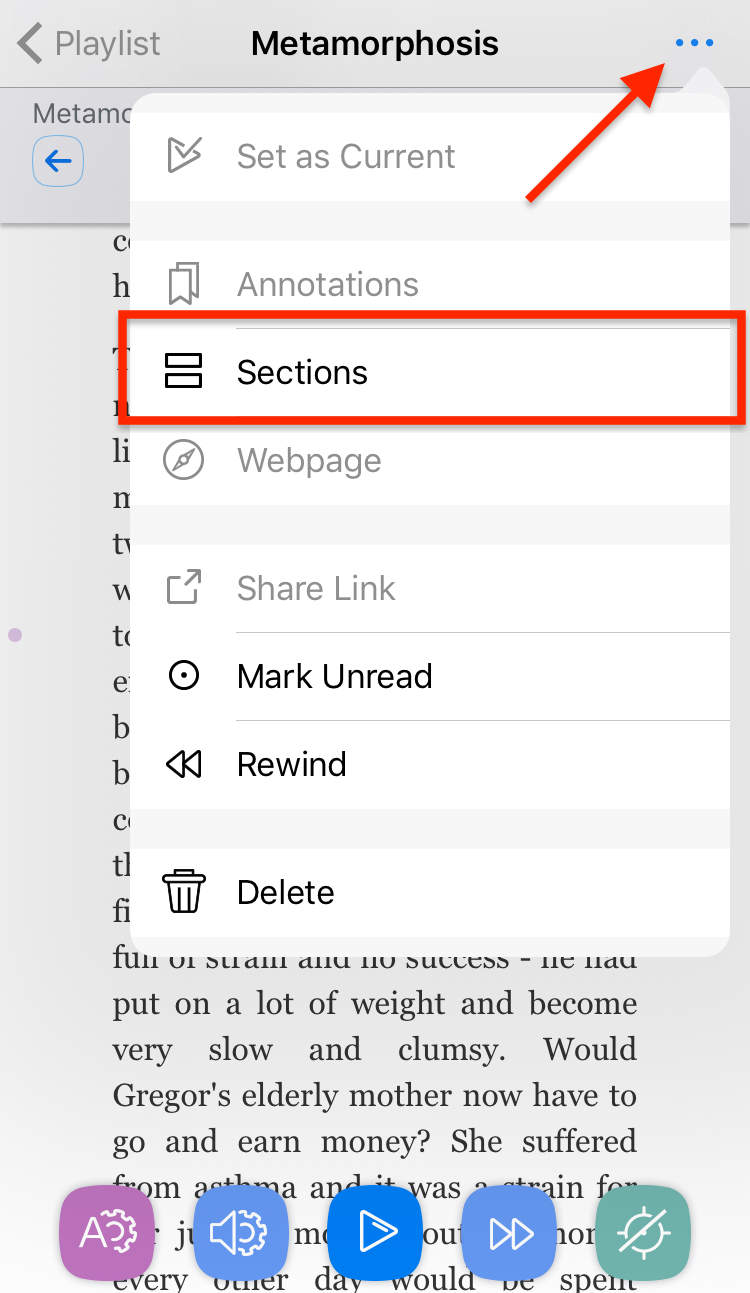Select the Sections menu item
750x1293 pixels.
tap(430, 372)
